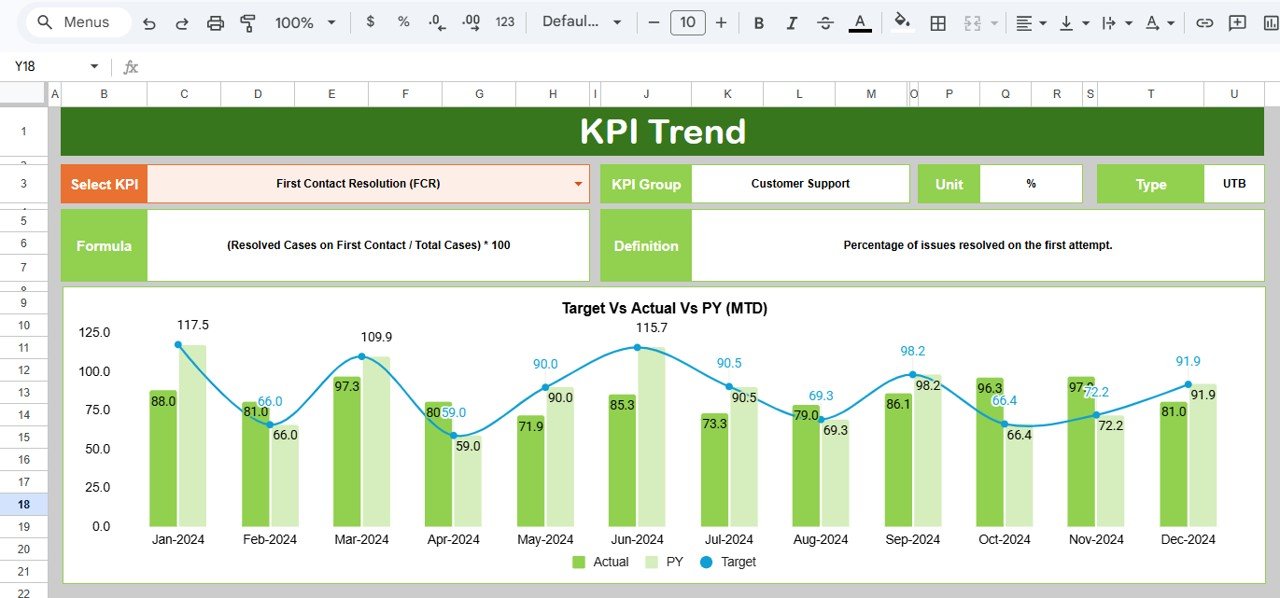
Task: Open the print dialog
Action: point(215,22)
